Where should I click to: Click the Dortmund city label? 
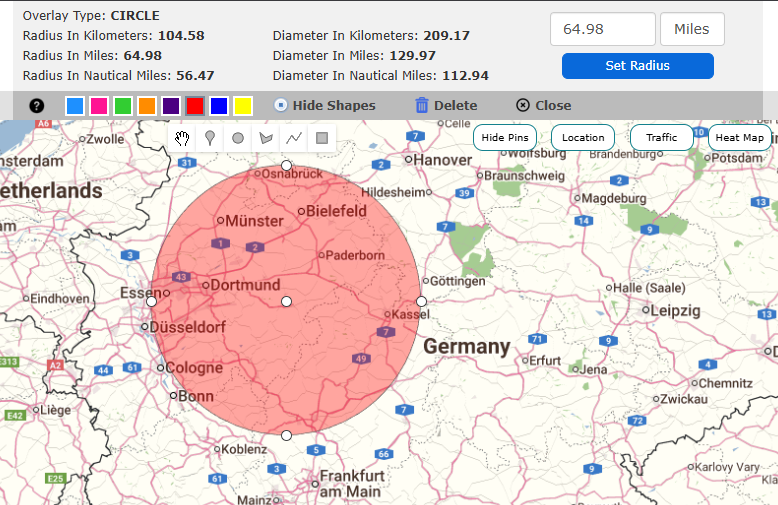[246, 285]
